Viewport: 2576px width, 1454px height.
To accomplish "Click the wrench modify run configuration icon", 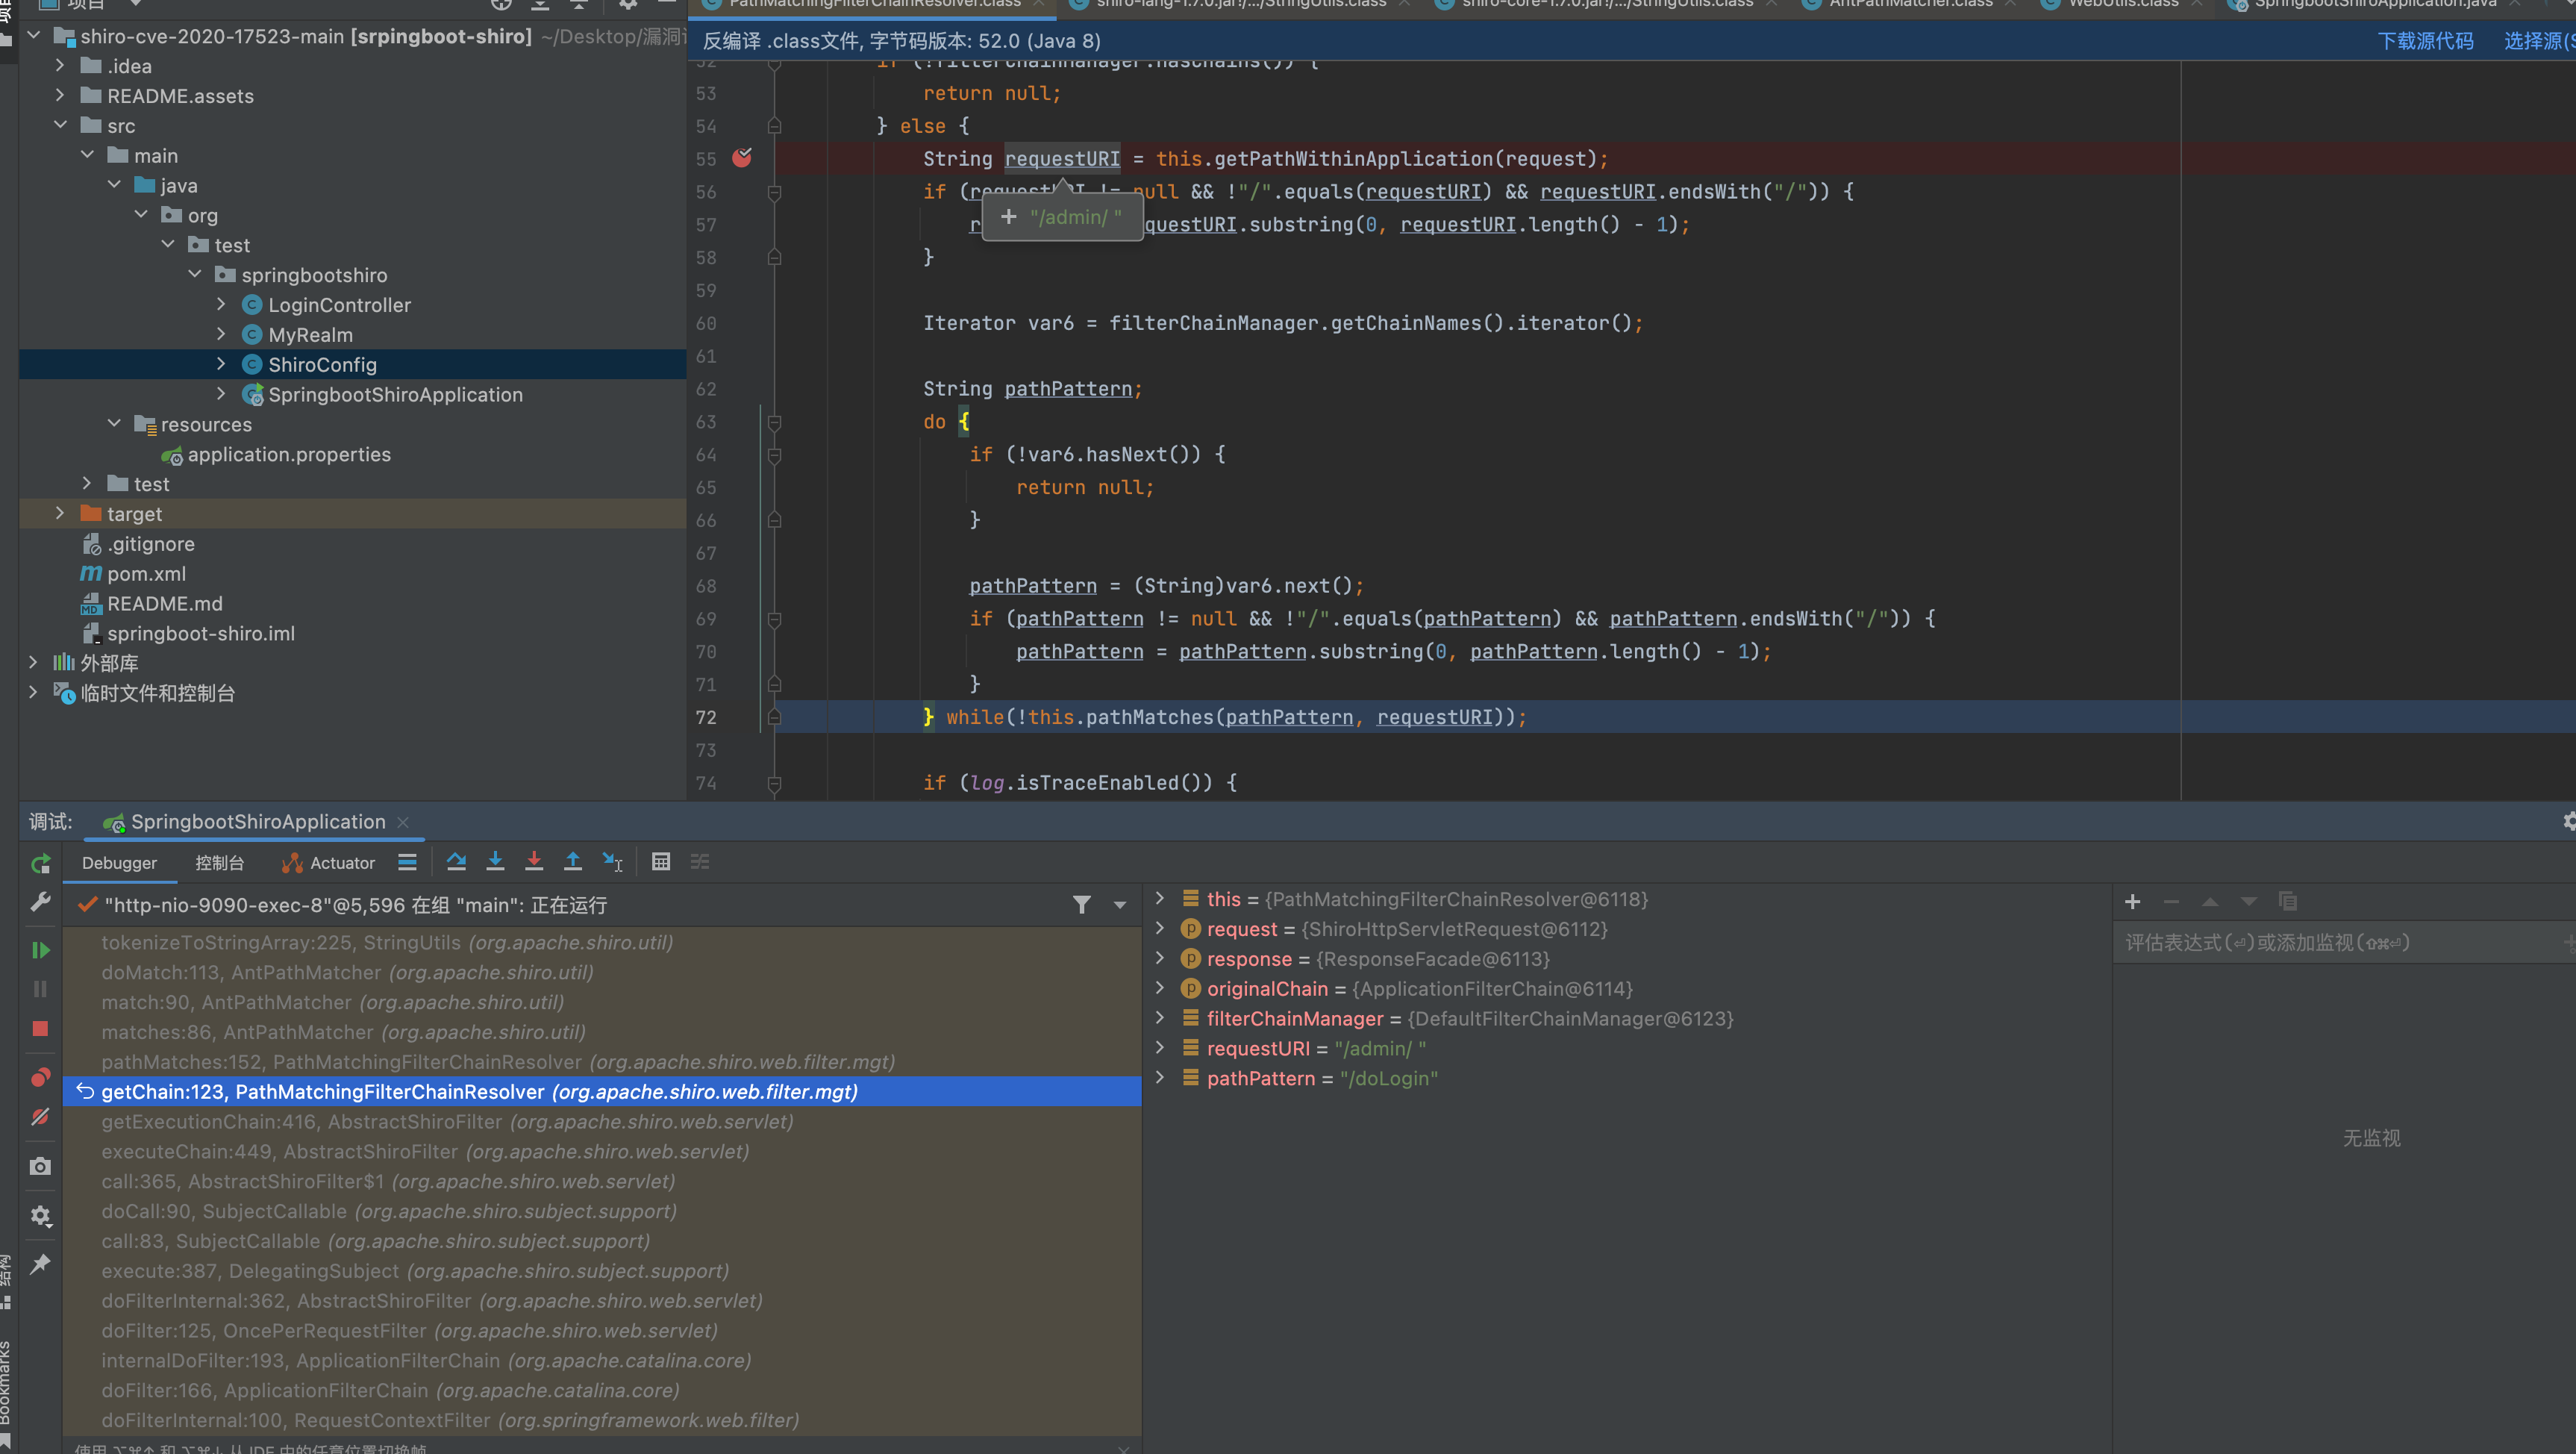I will click(x=40, y=902).
